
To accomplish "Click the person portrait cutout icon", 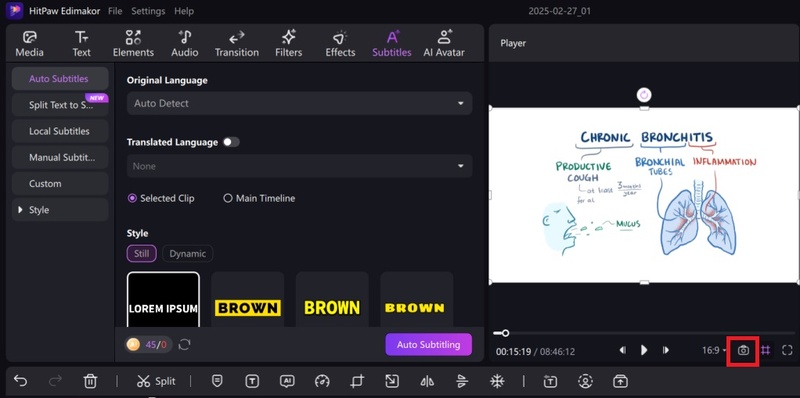I will tap(585, 381).
